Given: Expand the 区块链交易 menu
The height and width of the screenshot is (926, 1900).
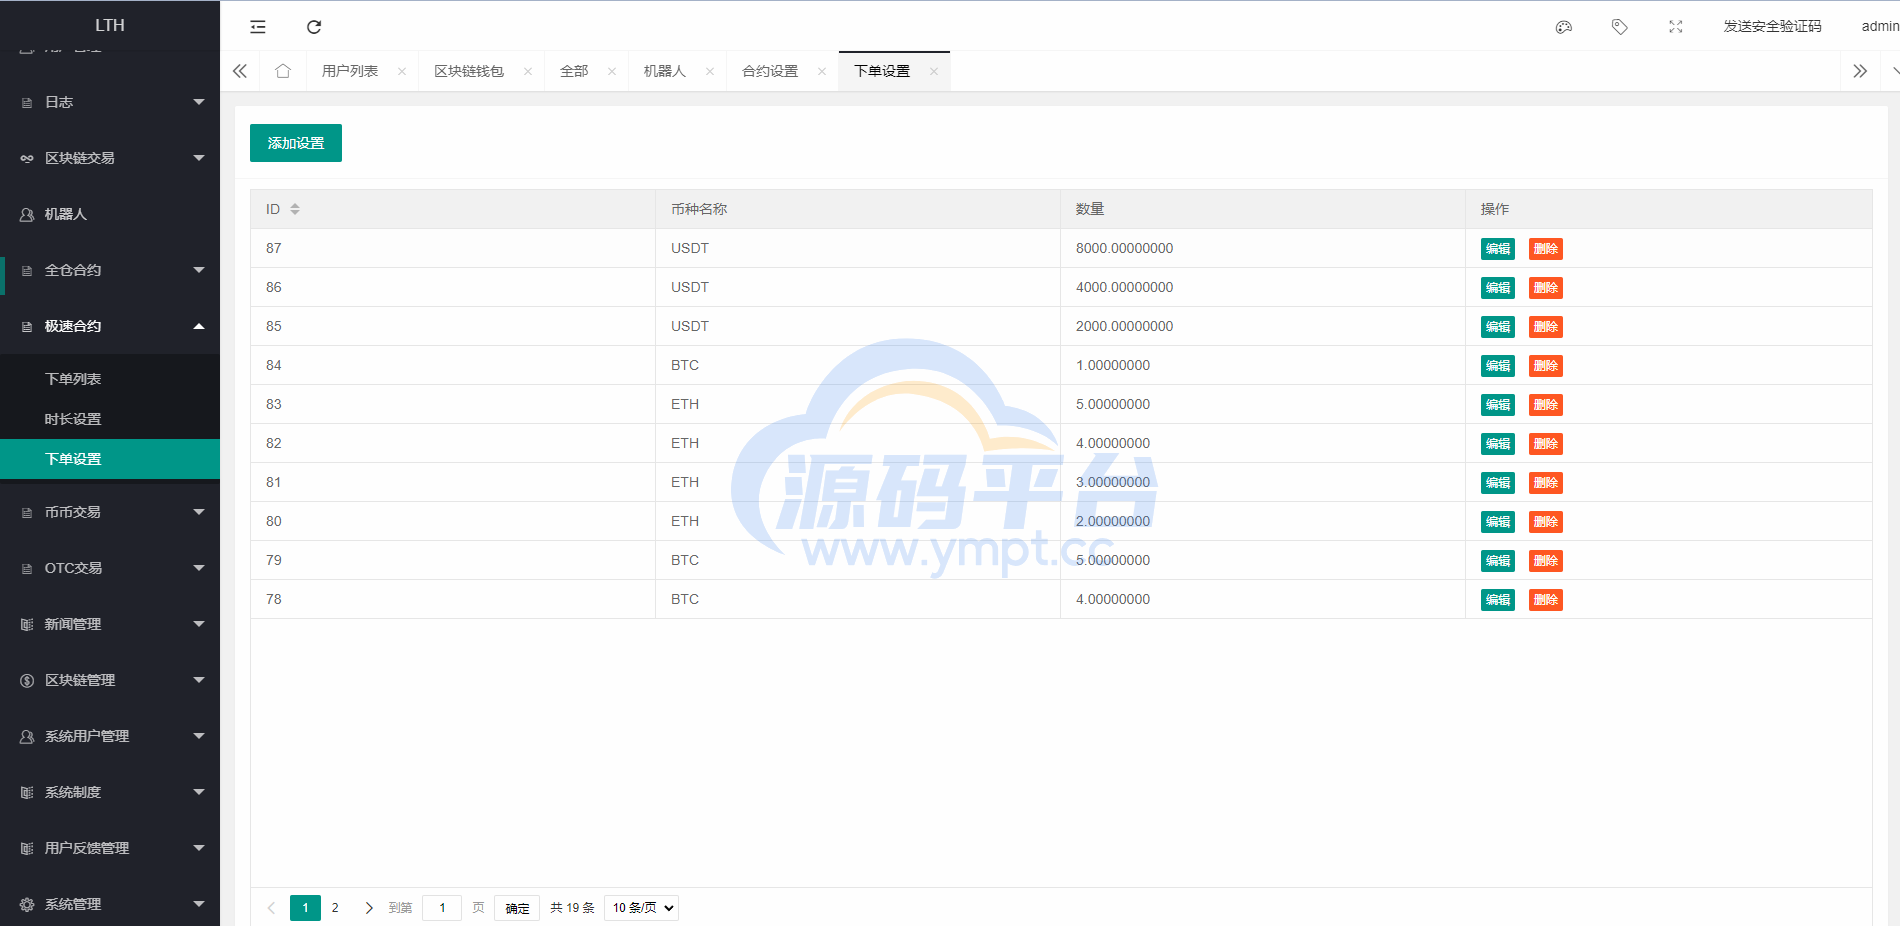Looking at the screenshot, I should tap(199, 158).
